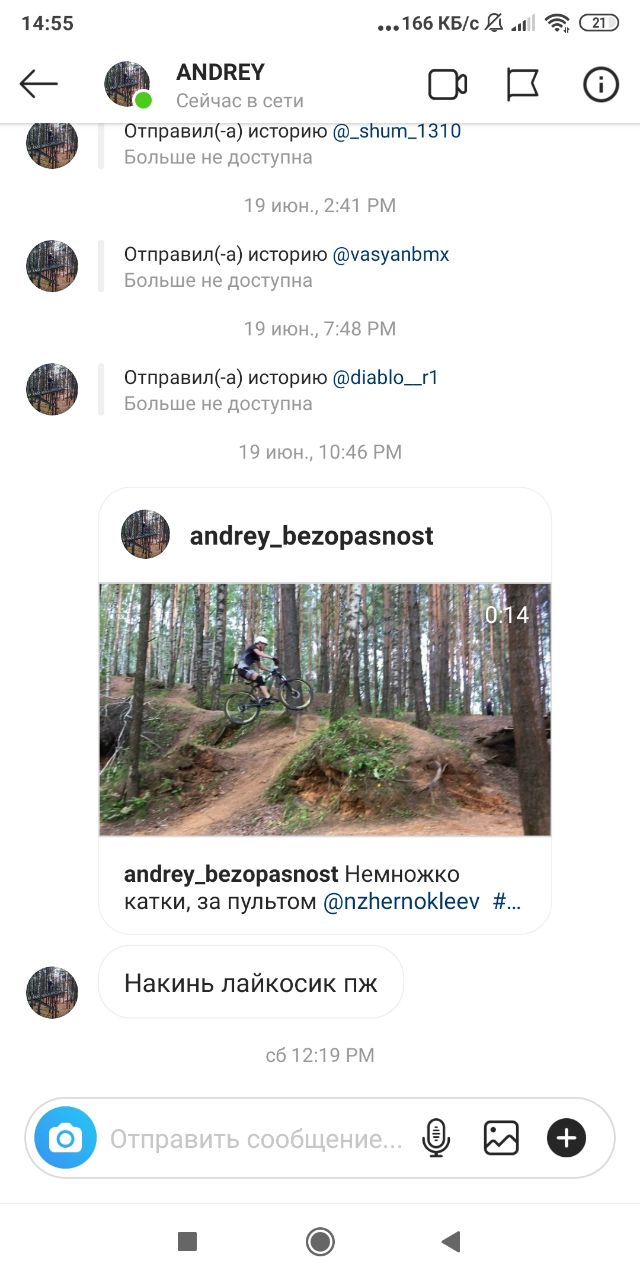Tap the "Накинь лайкосик пж" message bubble
The height and width of the screenshot is (1280, 640).
251,982
